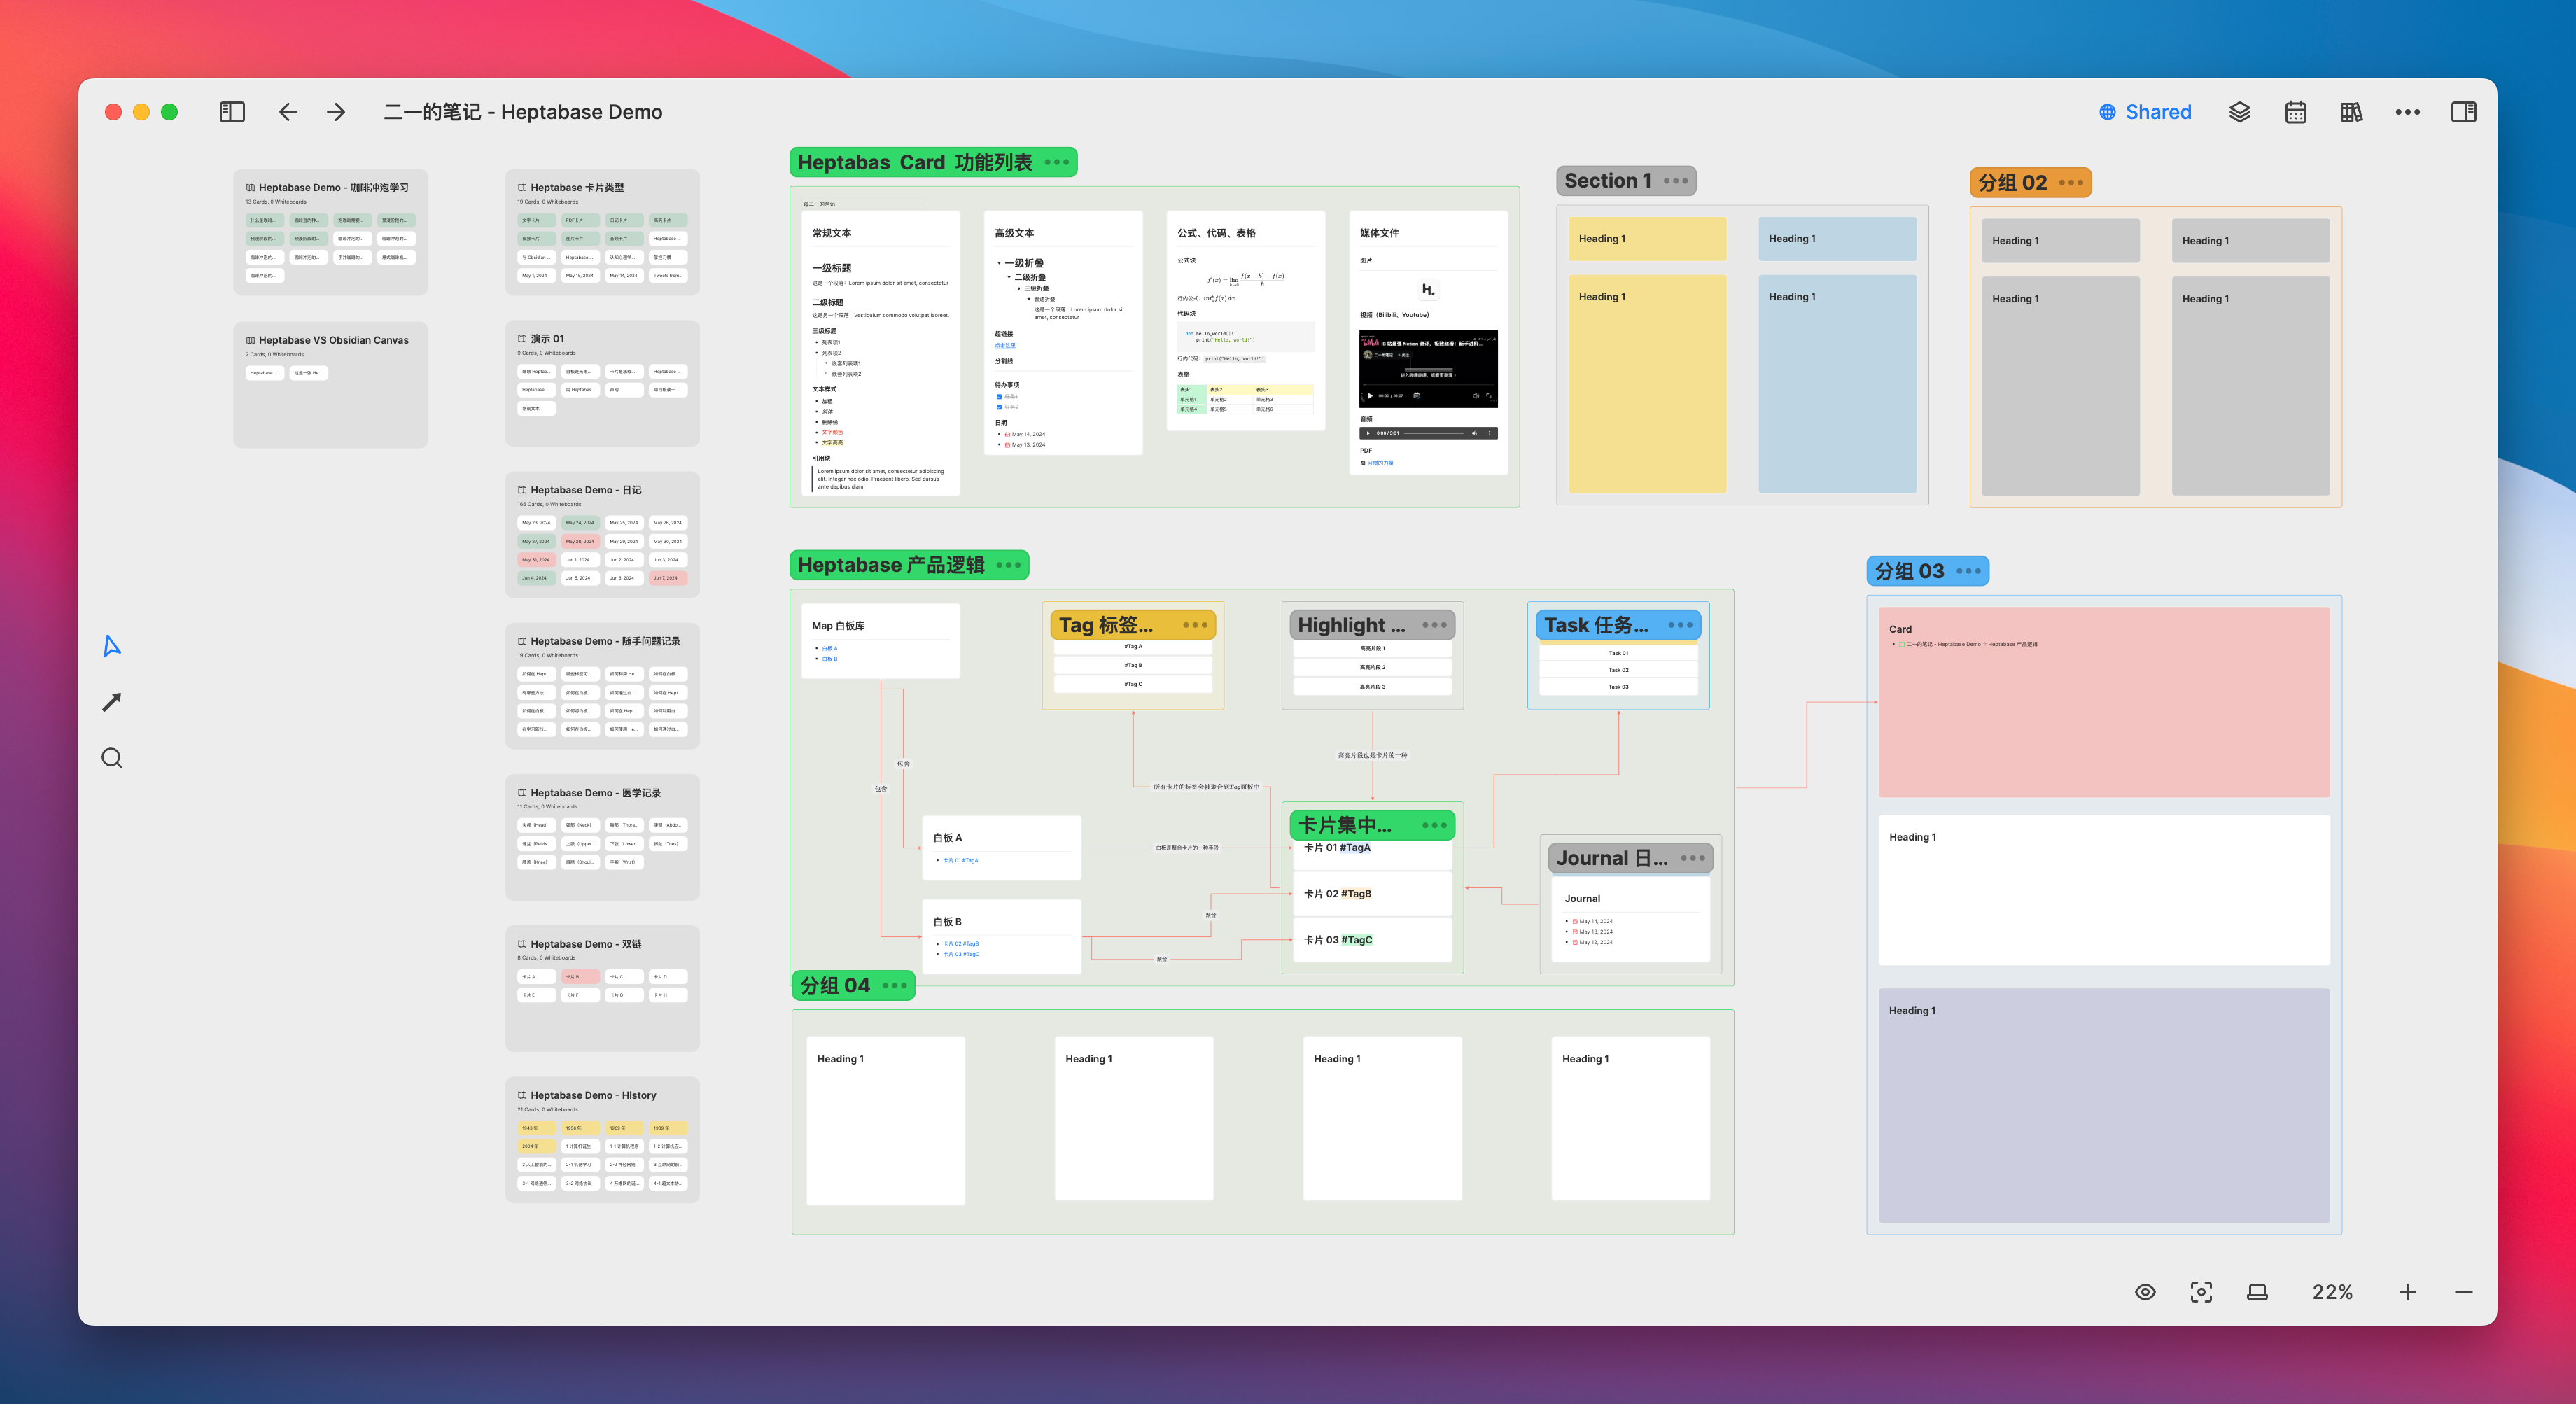Open options dots for Tag 标签 section
The height and width of the screenshot is (1404, 2576).
[1195, 625]
